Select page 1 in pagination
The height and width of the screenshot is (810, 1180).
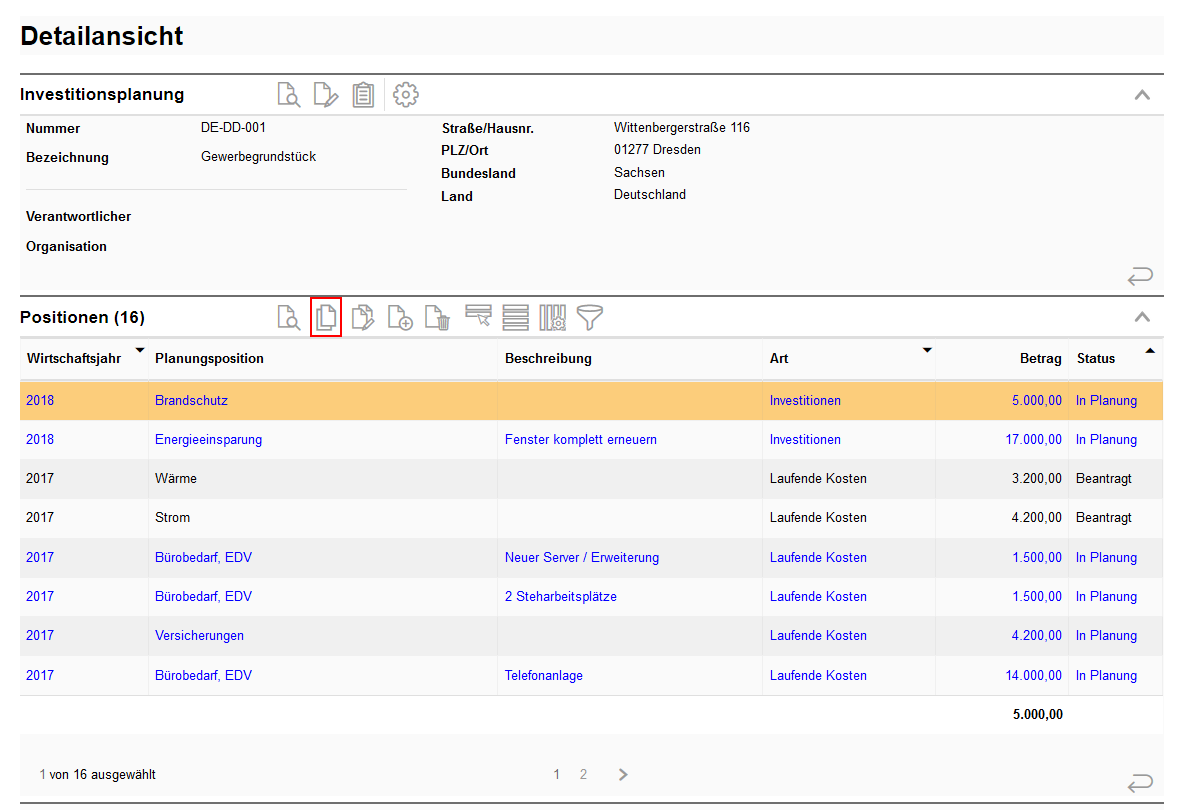tap(557, 774)
